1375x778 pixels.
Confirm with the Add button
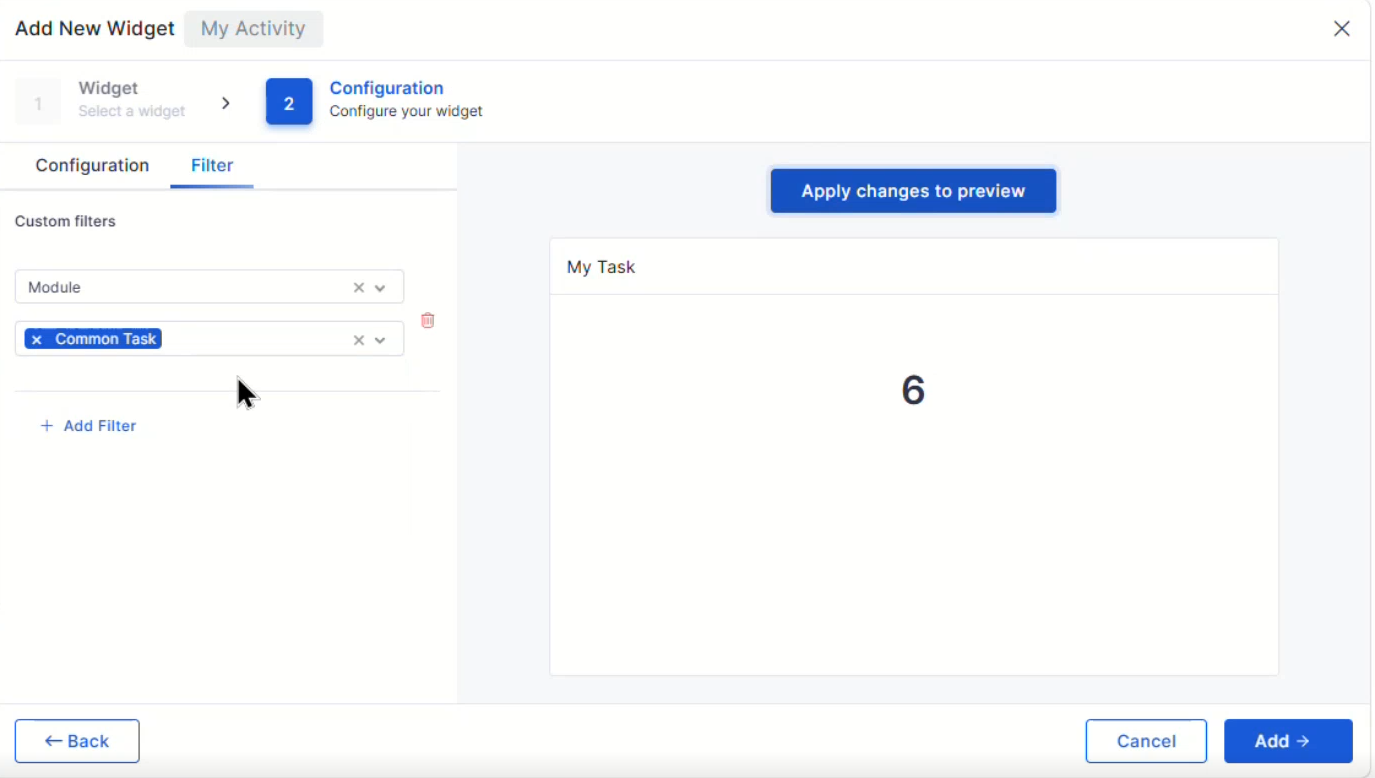pyautogui.click(x=1288, y=741)
